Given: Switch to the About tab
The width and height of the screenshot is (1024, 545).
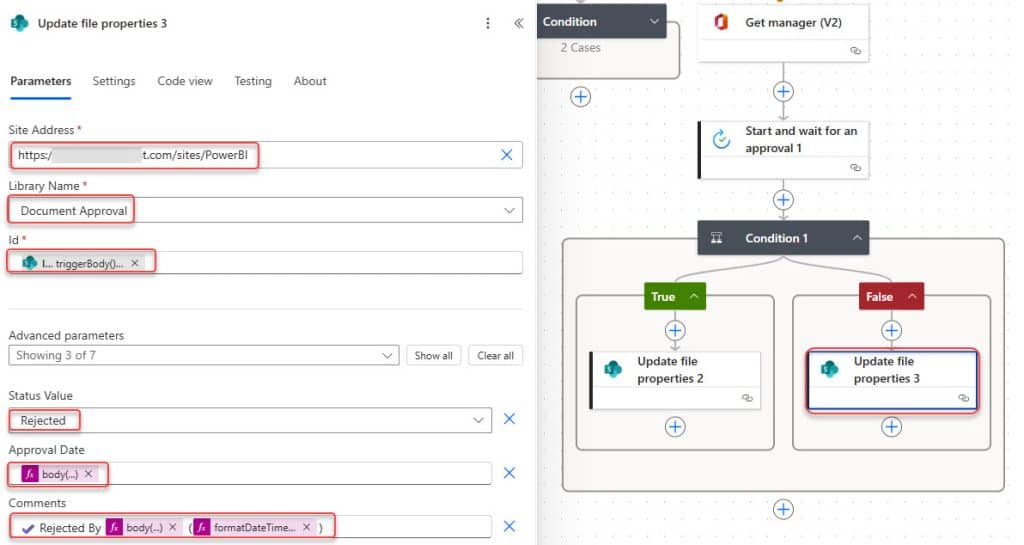Looking at the screenshot, I should click(310, 81).
